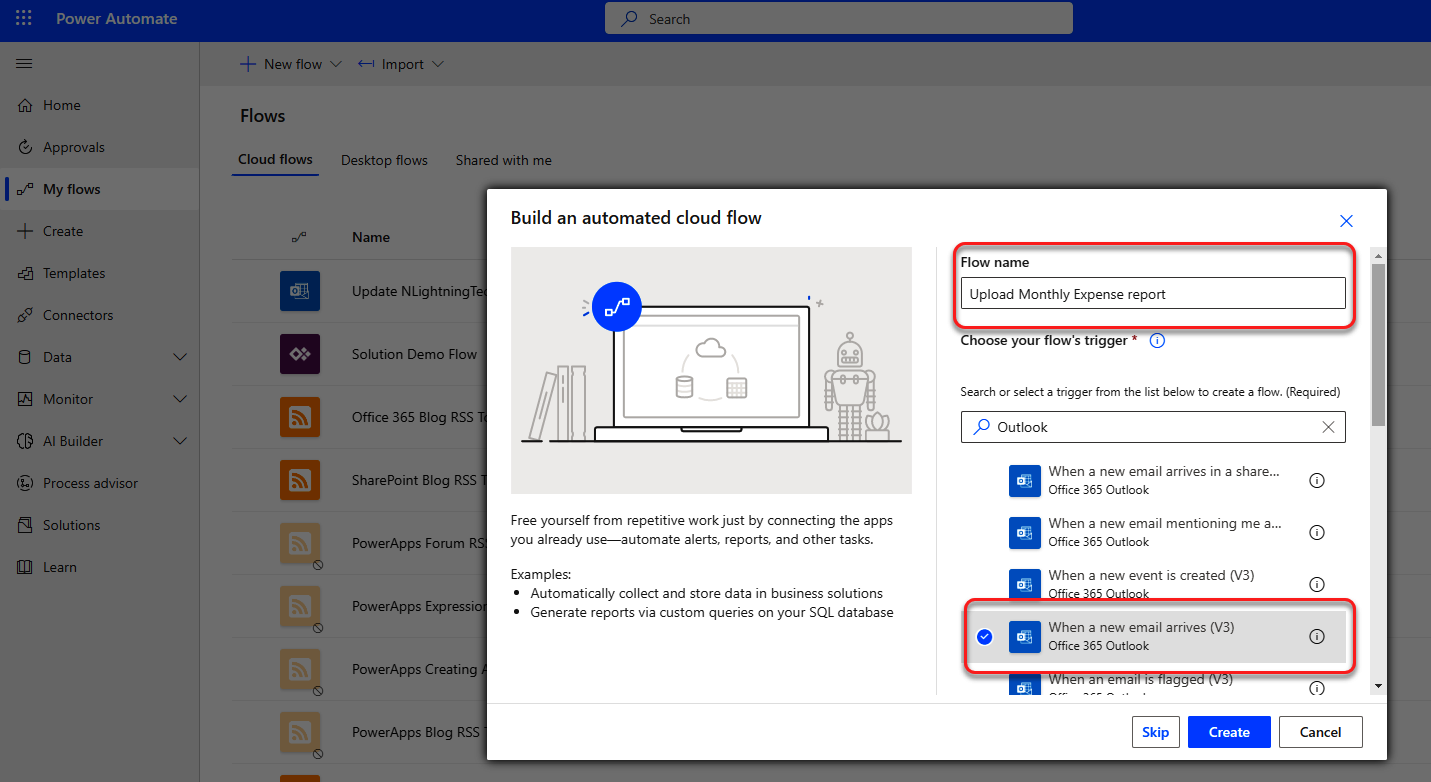Click the Process advisor icon in sidebar

pyautogui.click(x=25, y=483)
